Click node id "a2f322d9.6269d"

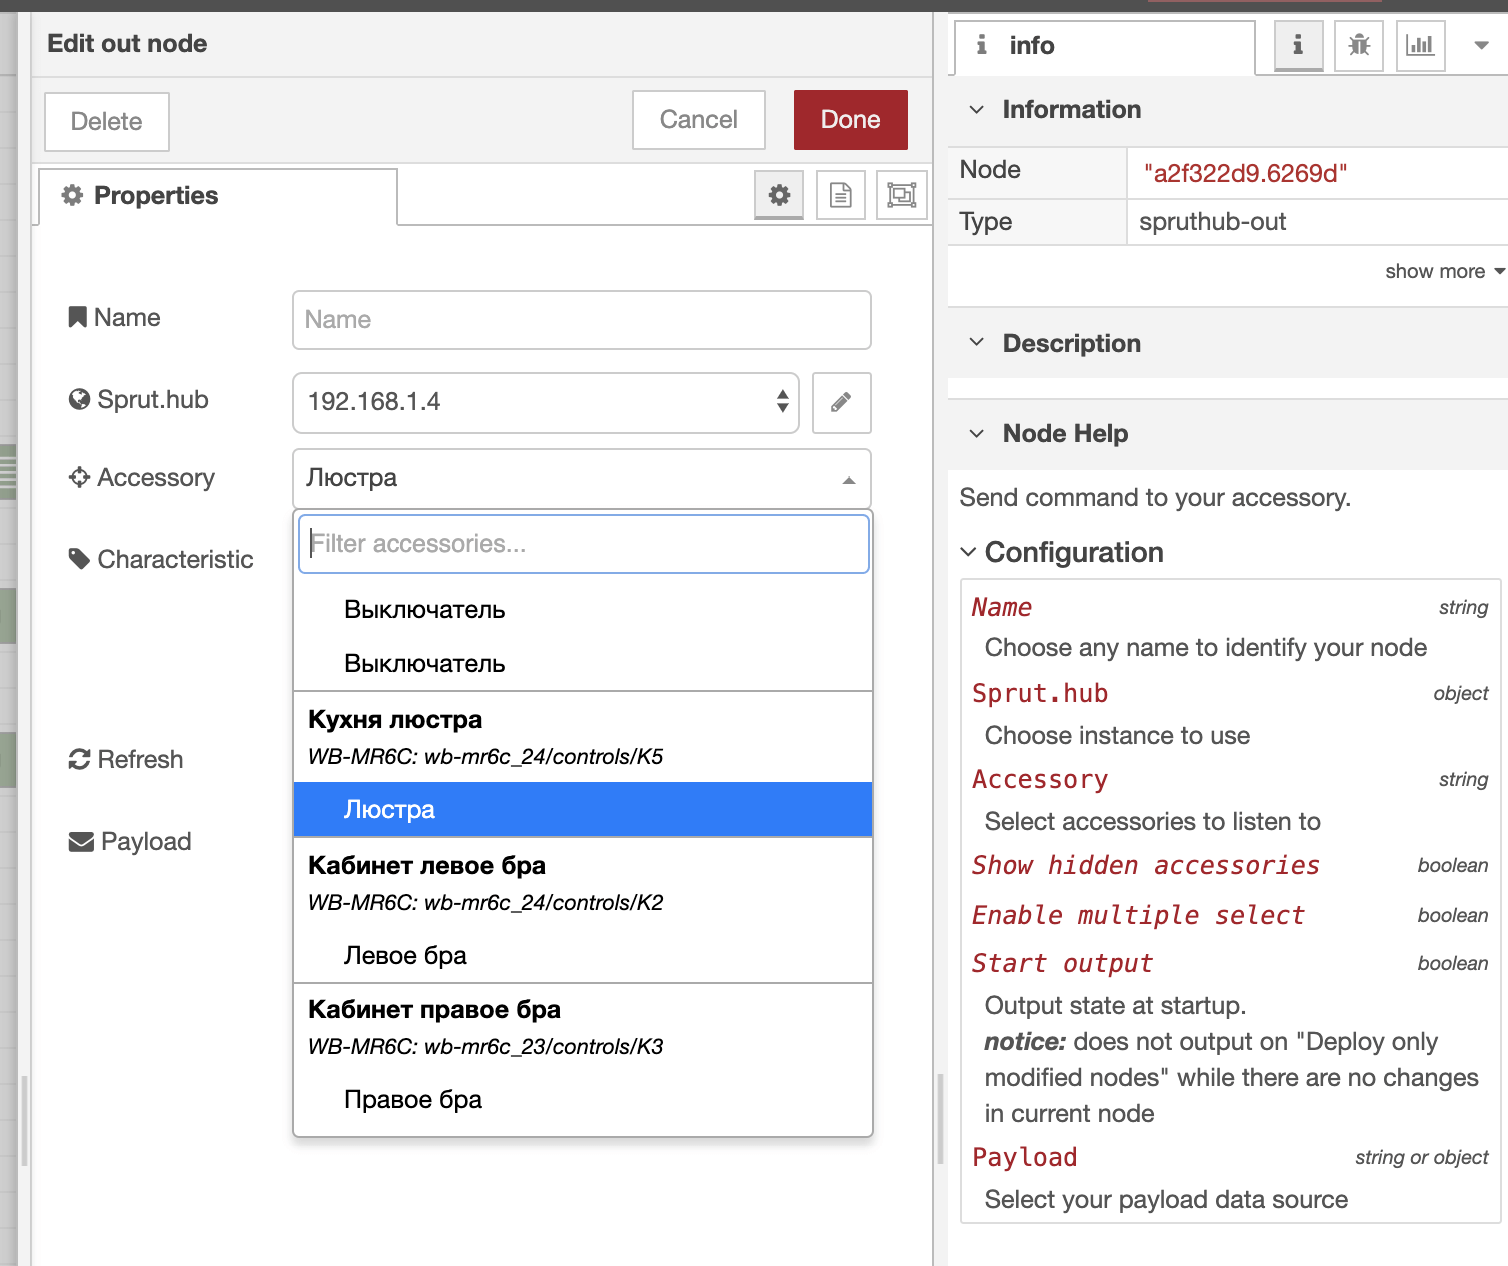pyautogui.click(x=1245, y=174)
